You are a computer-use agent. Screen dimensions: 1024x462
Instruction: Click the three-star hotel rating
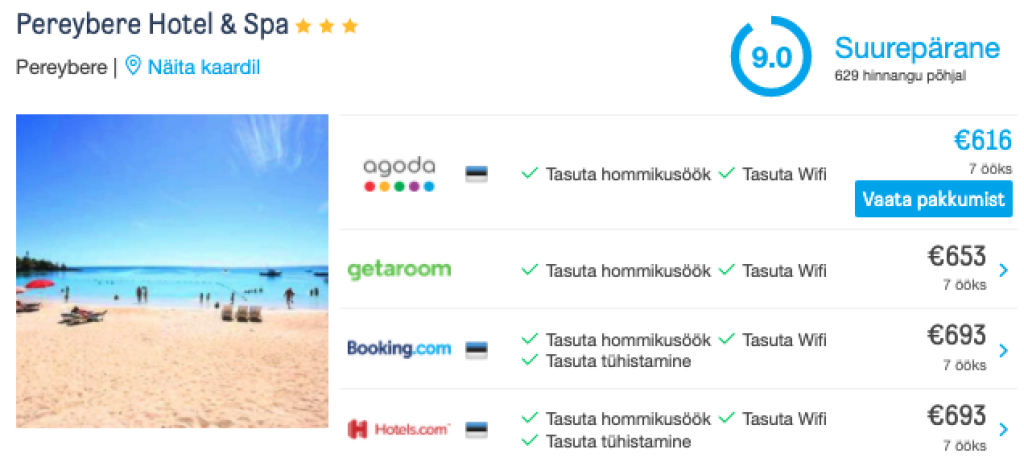326,27
